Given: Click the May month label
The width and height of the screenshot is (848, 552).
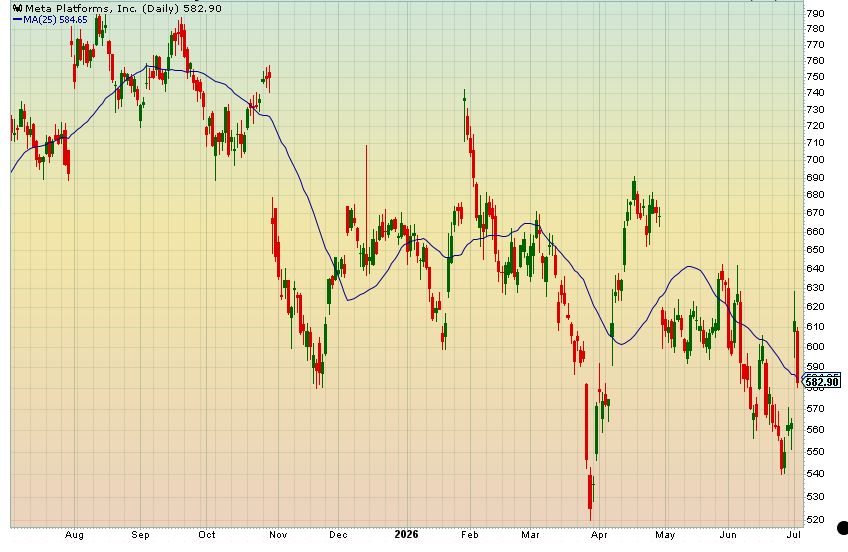Looking at the screenshot, I should click(665, 535).
